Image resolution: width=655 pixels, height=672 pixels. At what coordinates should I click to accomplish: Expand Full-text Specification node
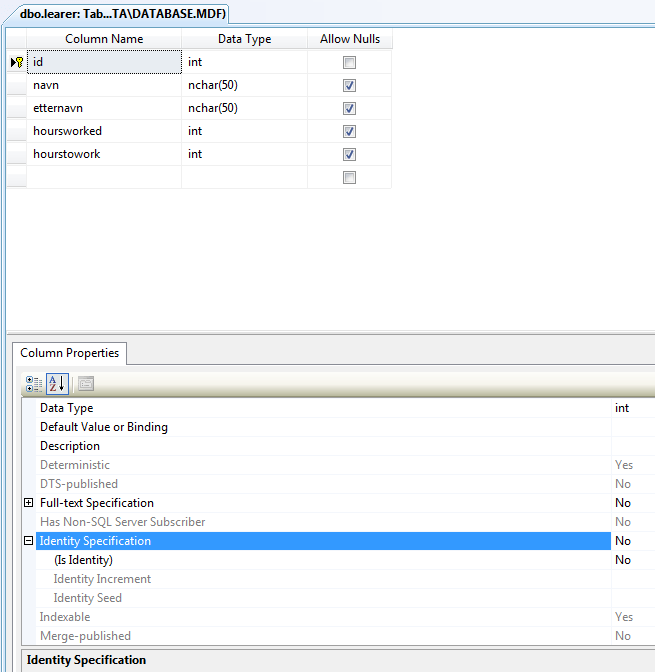point(28,503)
